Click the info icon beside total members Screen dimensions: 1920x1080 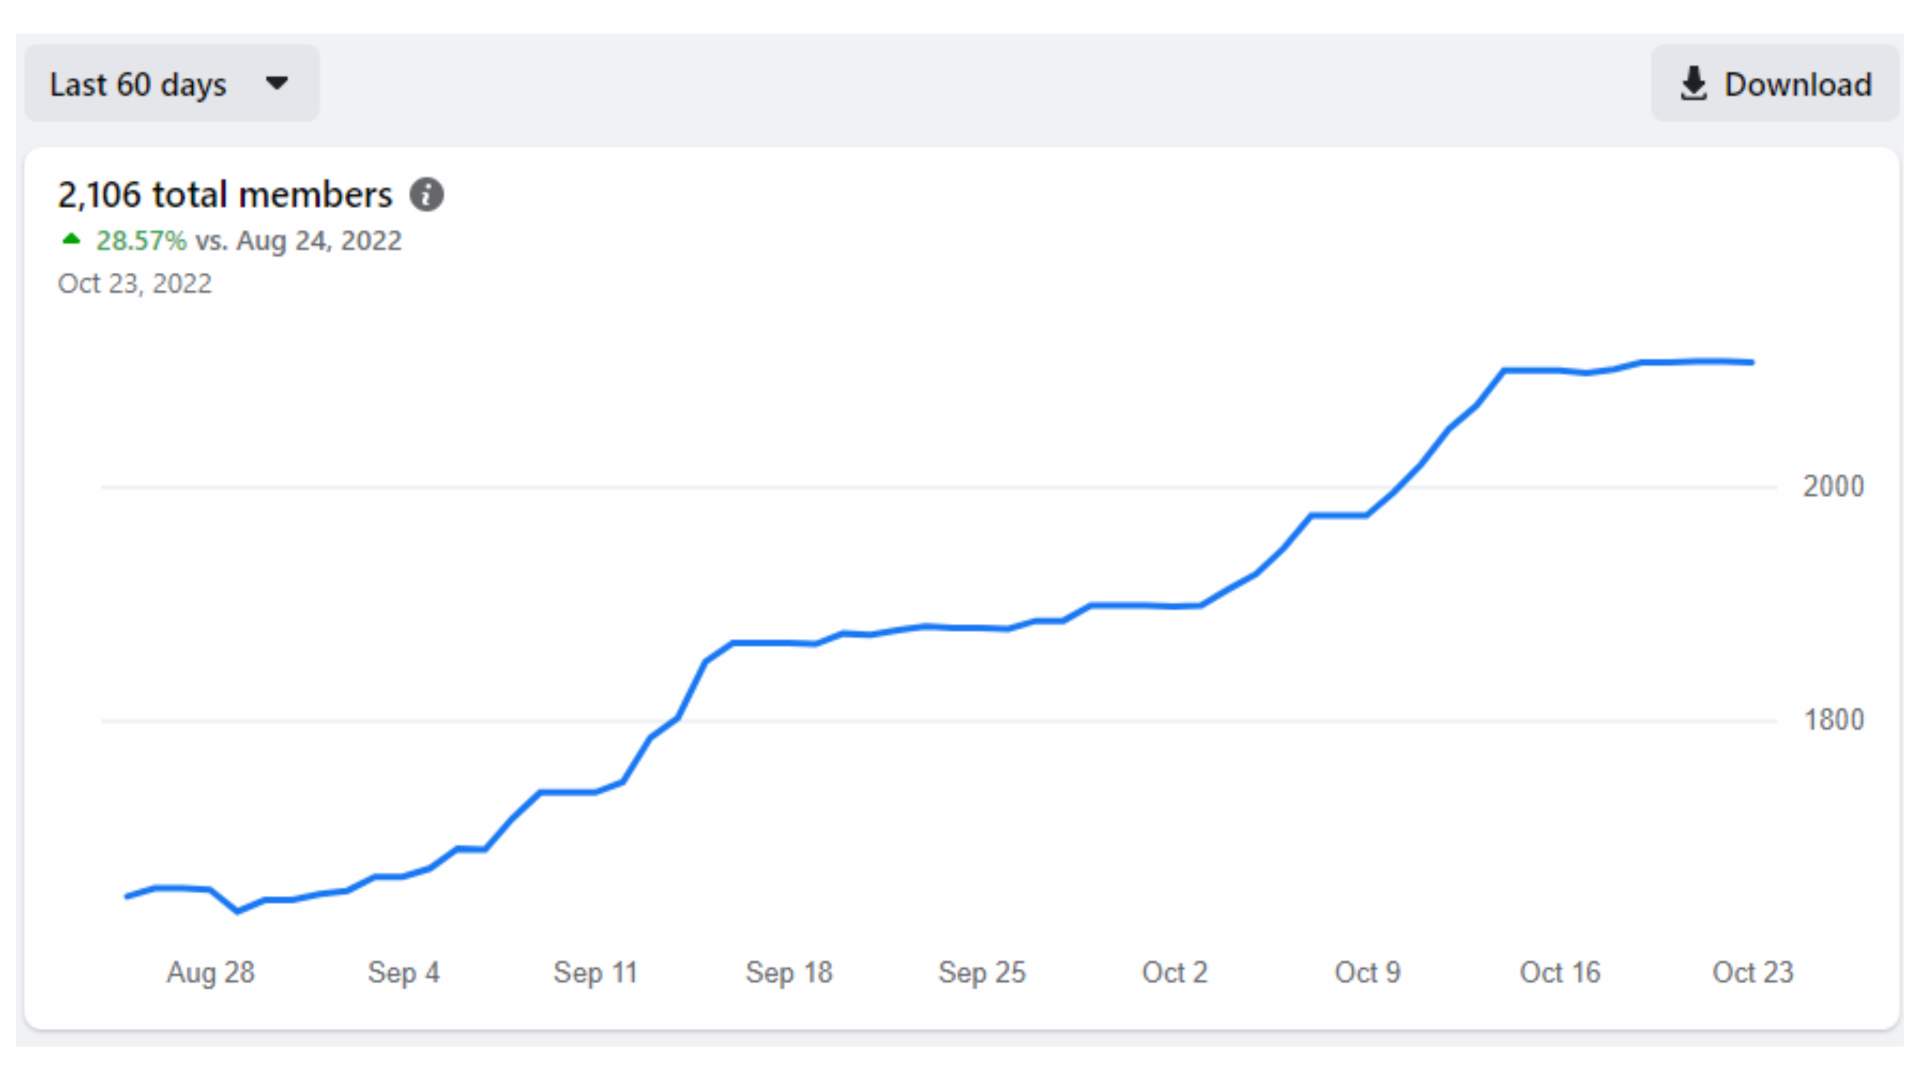(427, 194)
